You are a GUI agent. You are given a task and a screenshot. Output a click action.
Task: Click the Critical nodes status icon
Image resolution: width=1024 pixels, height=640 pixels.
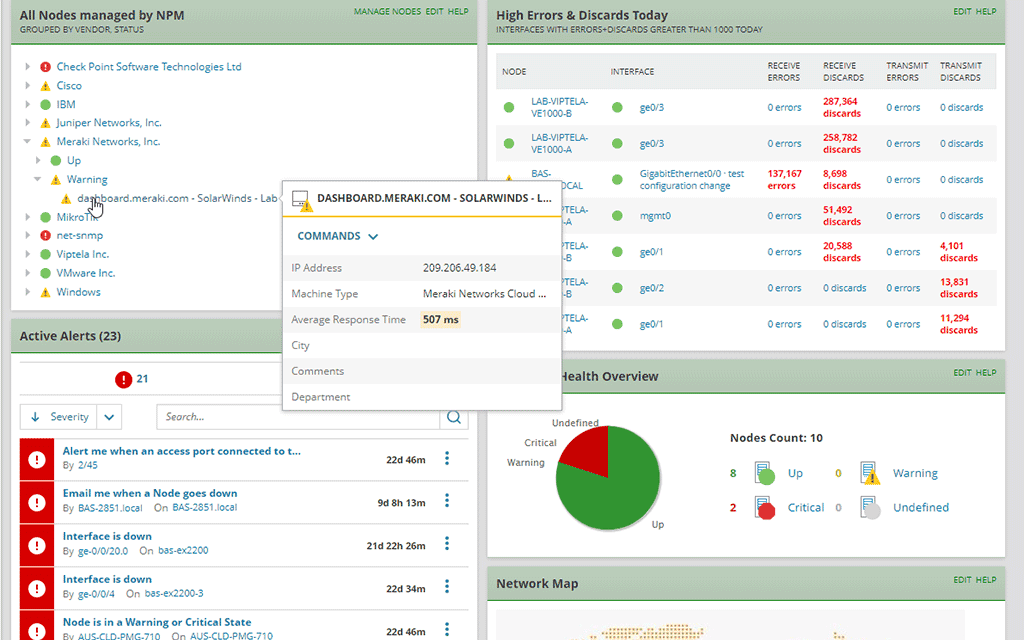coord(765,508)
